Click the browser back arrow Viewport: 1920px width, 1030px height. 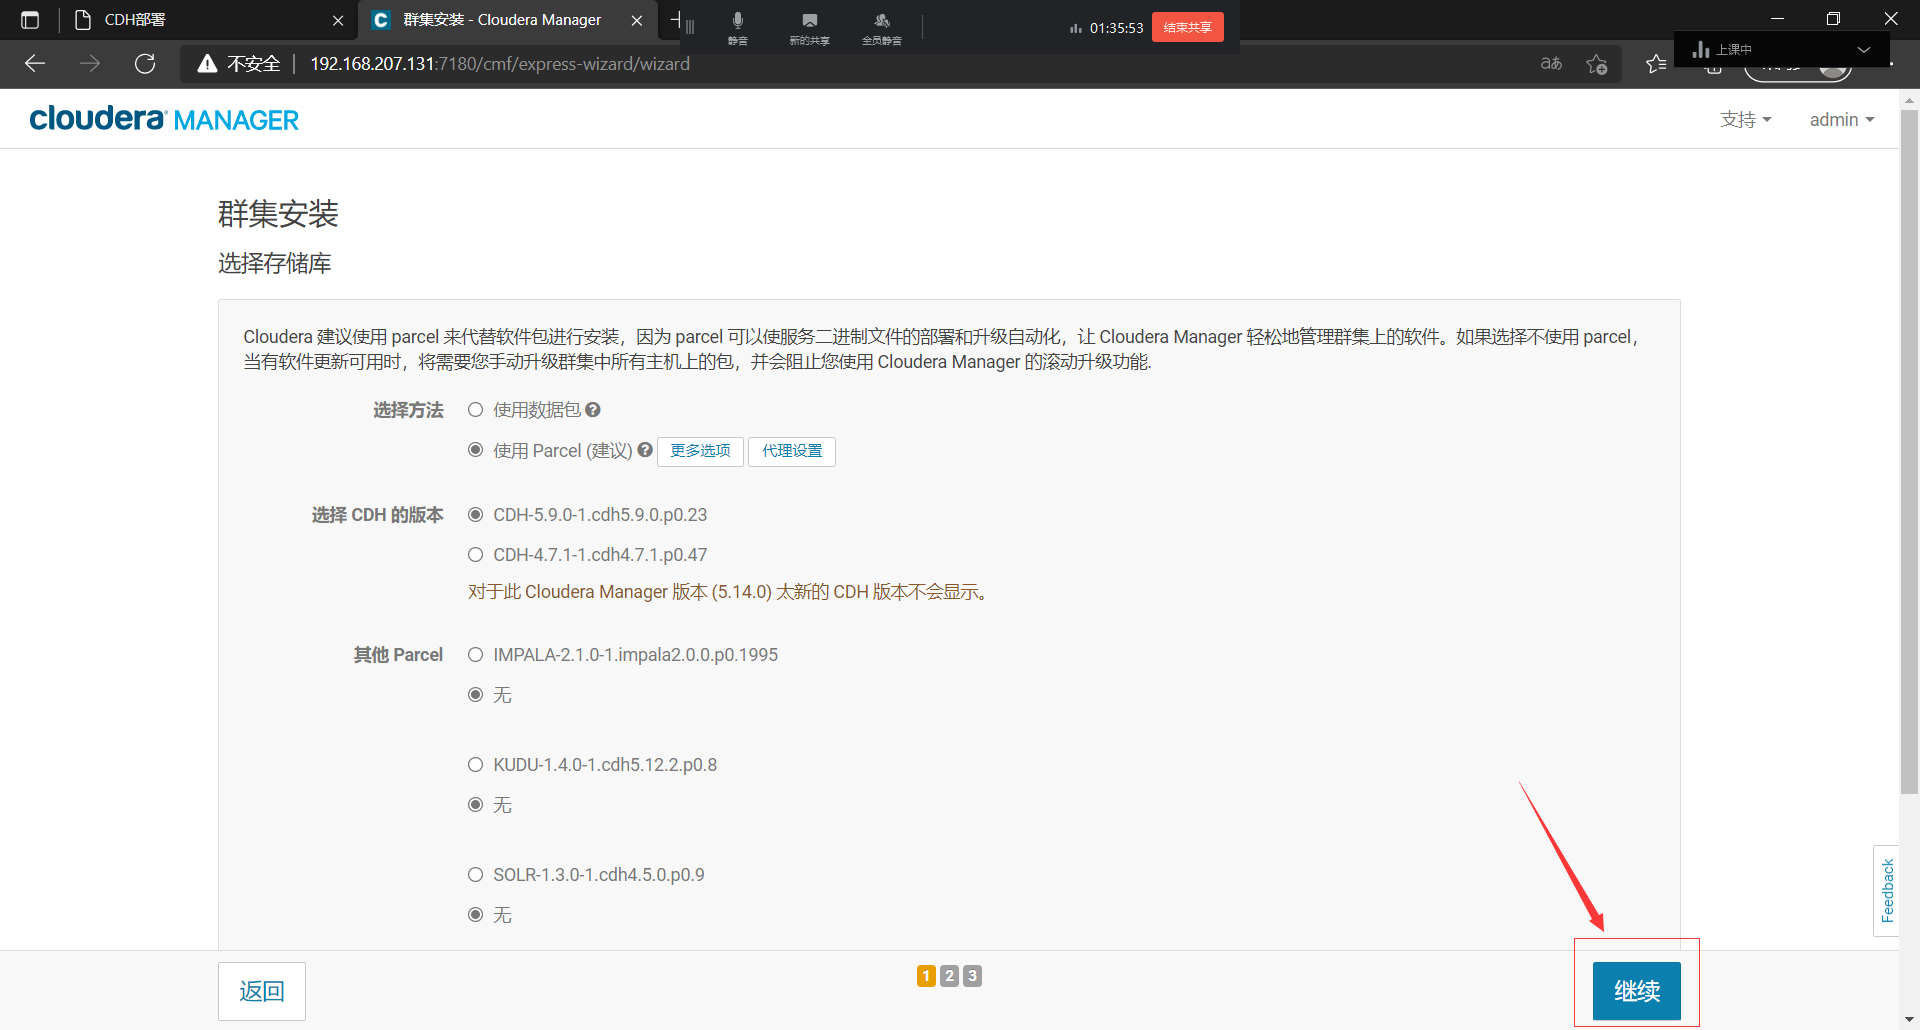tap(35, 64)
